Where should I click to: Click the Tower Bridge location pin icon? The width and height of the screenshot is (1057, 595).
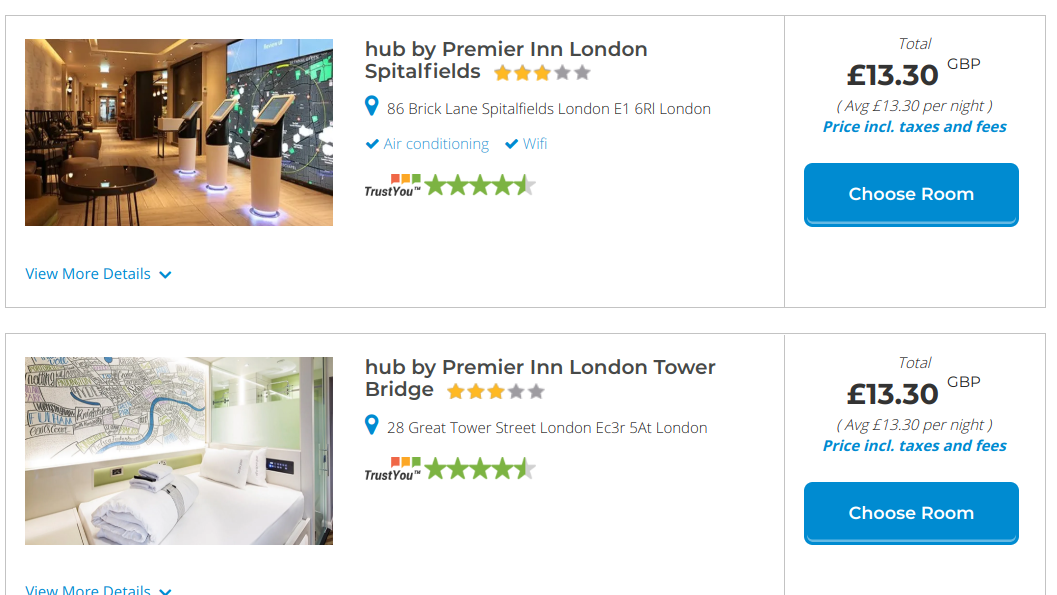[372, 425]
